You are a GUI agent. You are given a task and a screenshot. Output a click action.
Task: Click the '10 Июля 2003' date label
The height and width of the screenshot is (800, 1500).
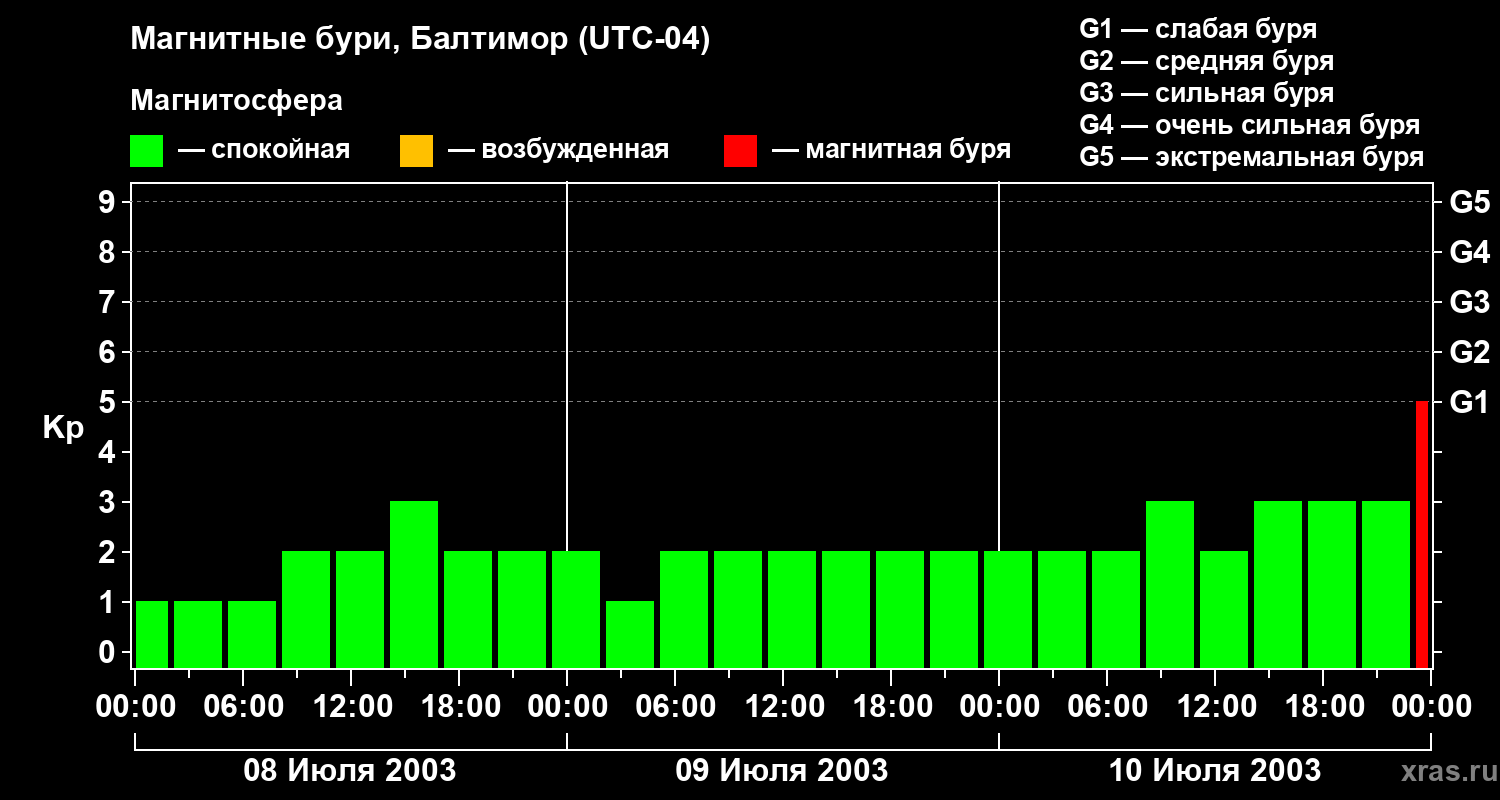1214,771
